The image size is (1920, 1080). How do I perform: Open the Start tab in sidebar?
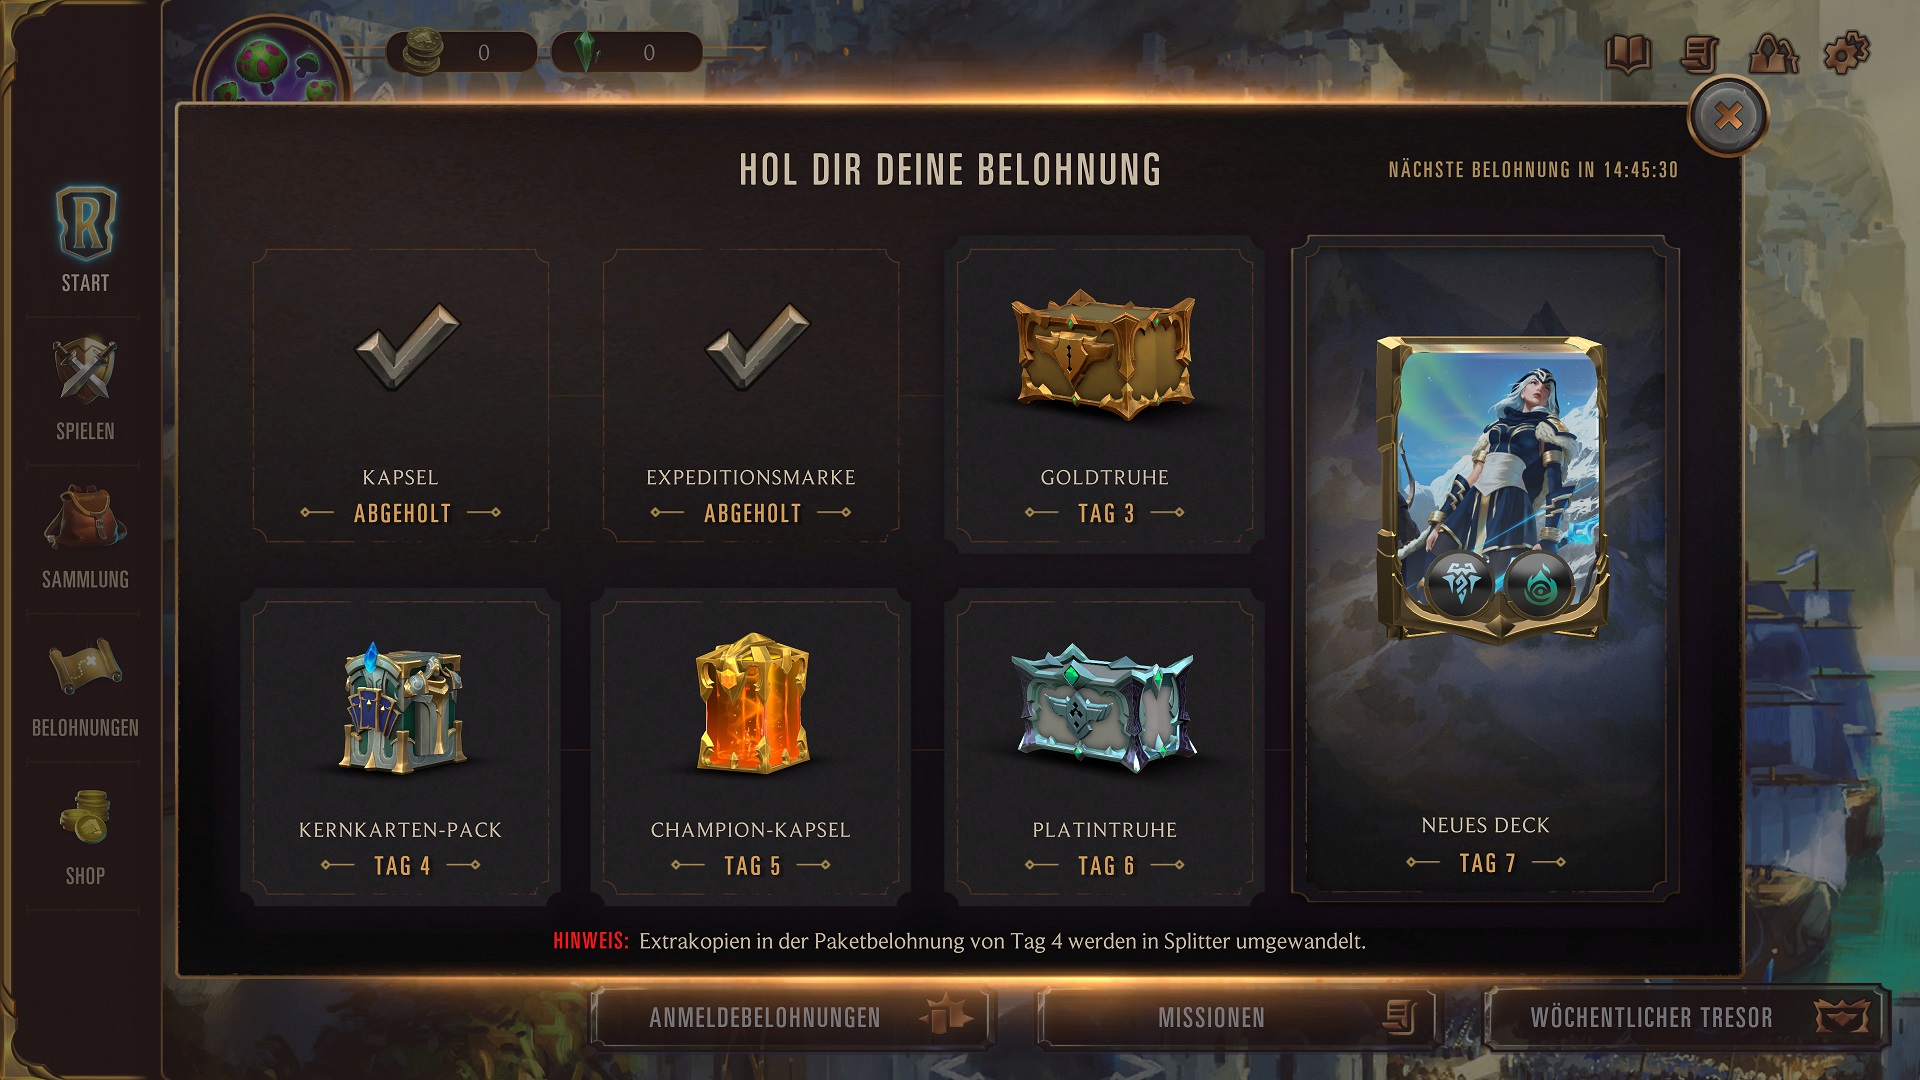click(85, 240)
